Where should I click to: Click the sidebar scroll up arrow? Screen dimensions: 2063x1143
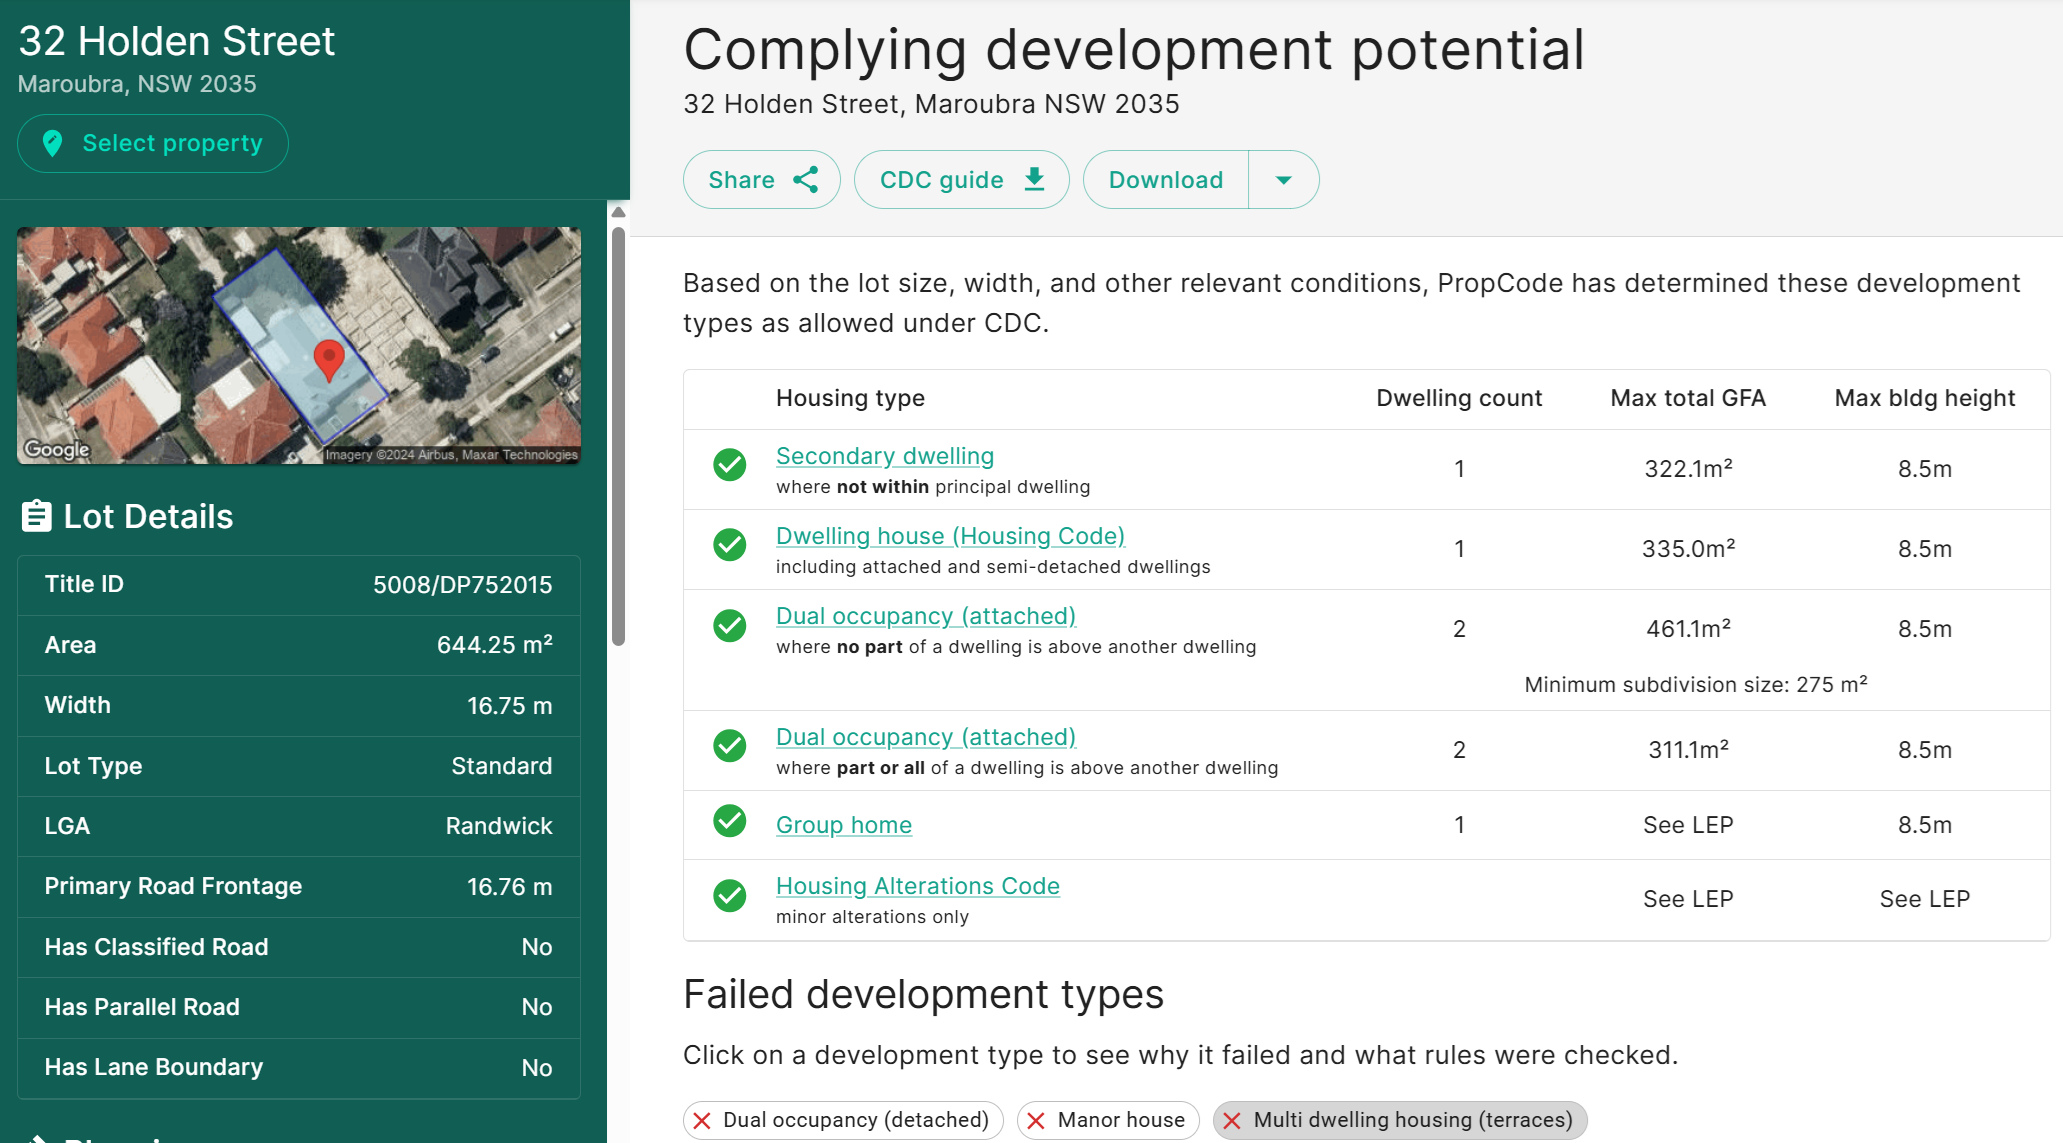(619, 212)
